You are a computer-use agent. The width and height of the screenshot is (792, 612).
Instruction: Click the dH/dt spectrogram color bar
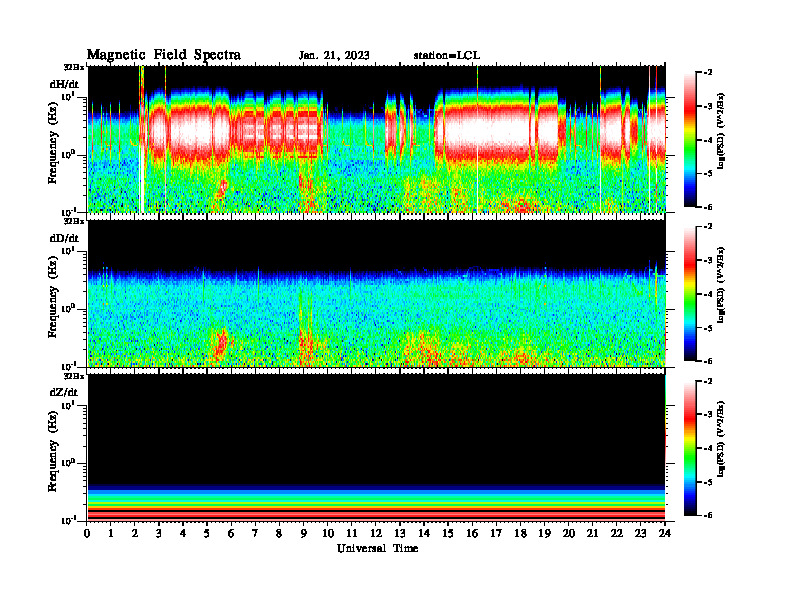(x=690, y=139)
